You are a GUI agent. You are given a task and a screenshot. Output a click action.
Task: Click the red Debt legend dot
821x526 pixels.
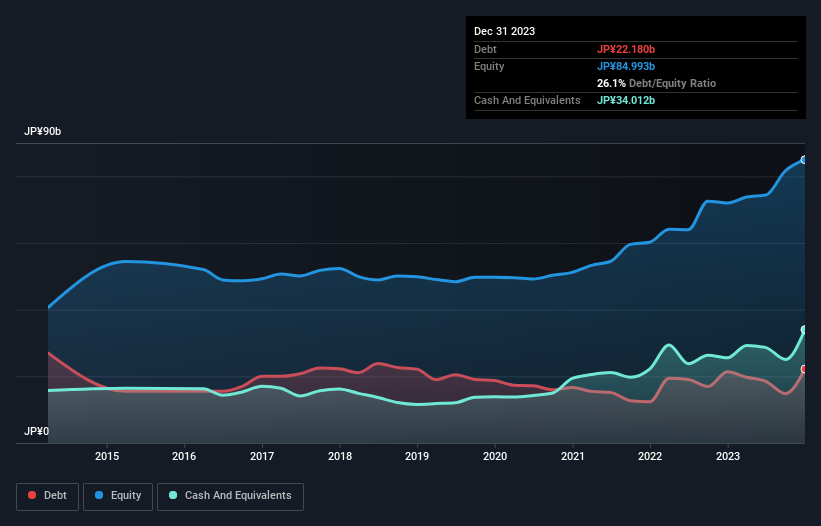point(32,495)
